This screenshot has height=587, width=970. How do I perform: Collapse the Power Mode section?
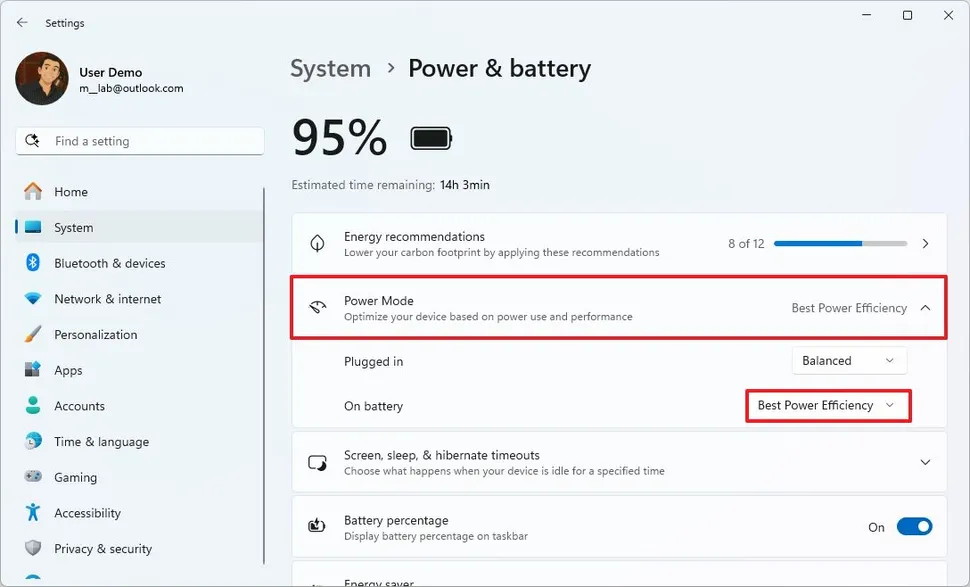924,308
